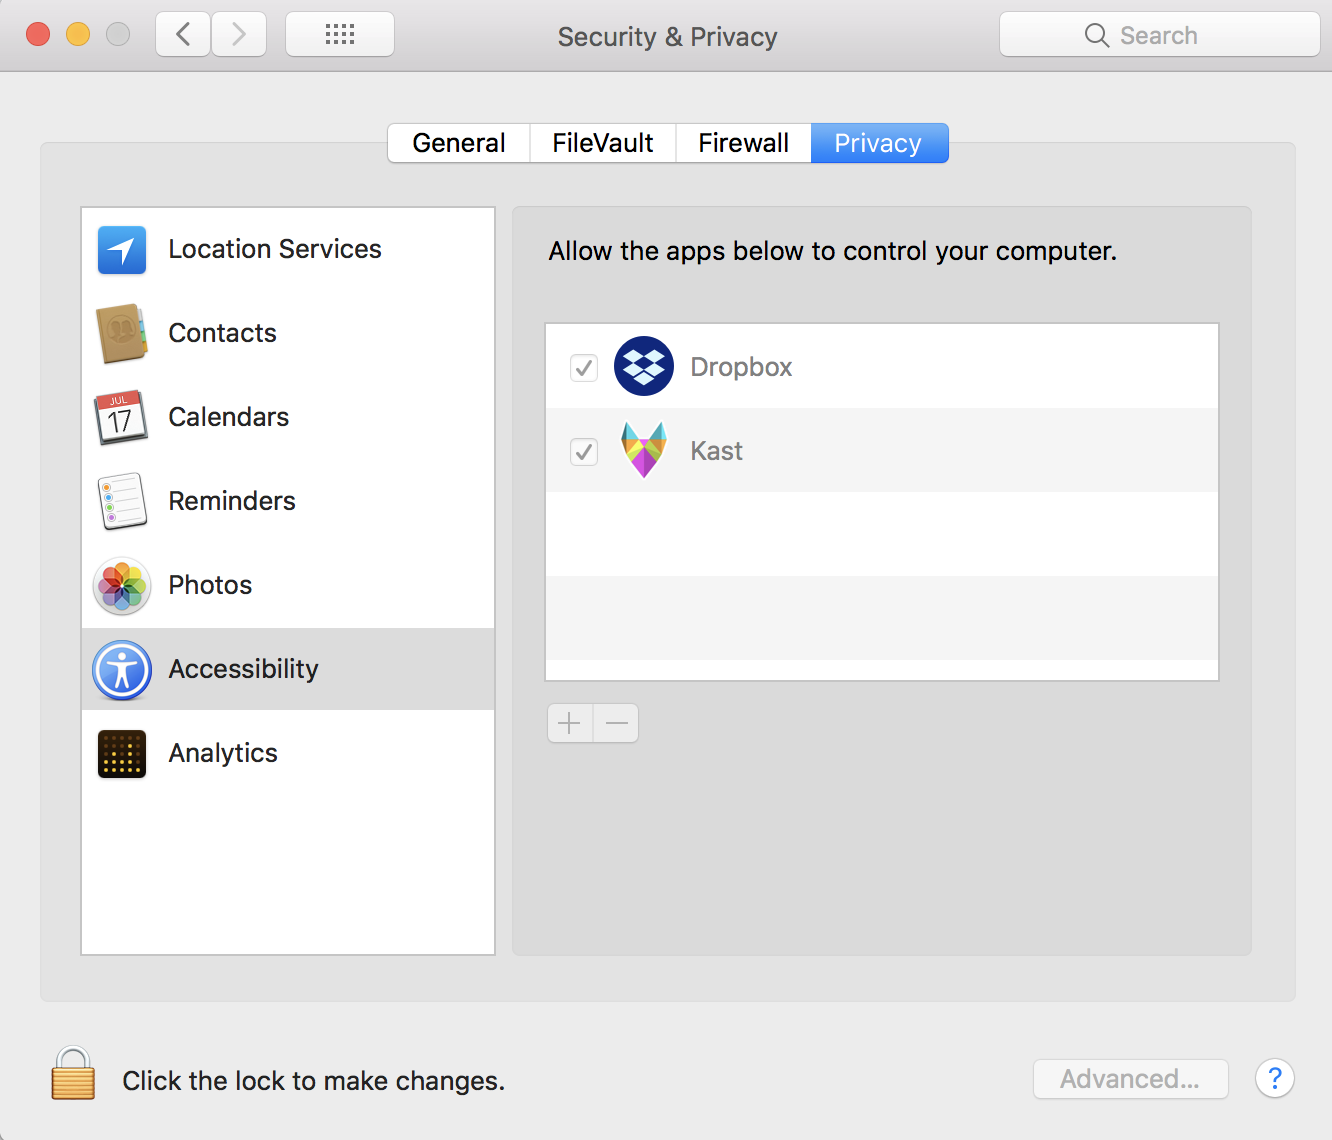Toggle the Dropbox checkbox
The width and height of the screenshot is (1332, 1140).
click(584, 368)
